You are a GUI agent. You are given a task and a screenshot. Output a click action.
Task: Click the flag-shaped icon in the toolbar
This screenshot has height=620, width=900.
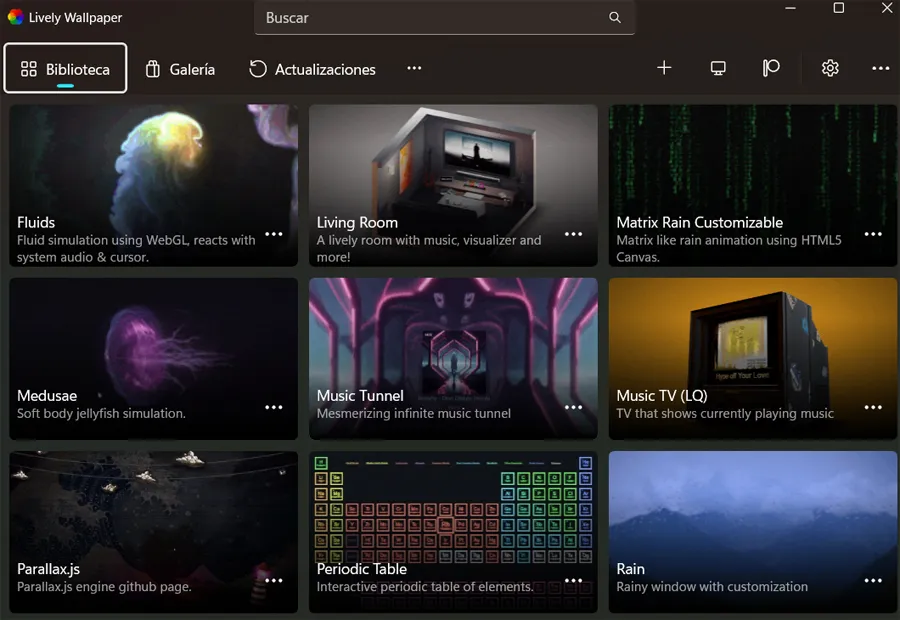pyautogui.click(x=771, y=68)
